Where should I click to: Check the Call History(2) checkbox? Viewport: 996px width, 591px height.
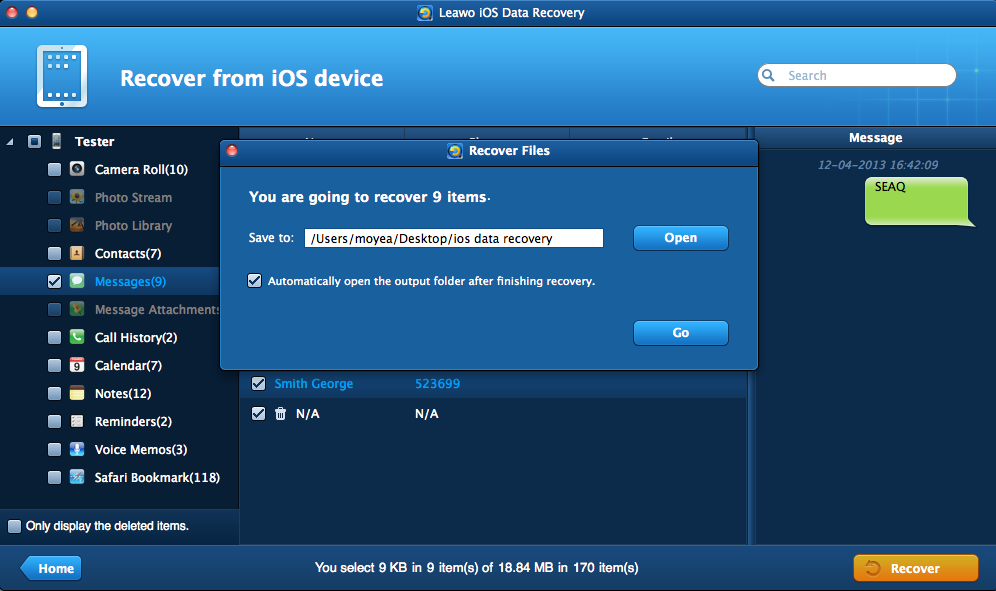click(55, 337)
